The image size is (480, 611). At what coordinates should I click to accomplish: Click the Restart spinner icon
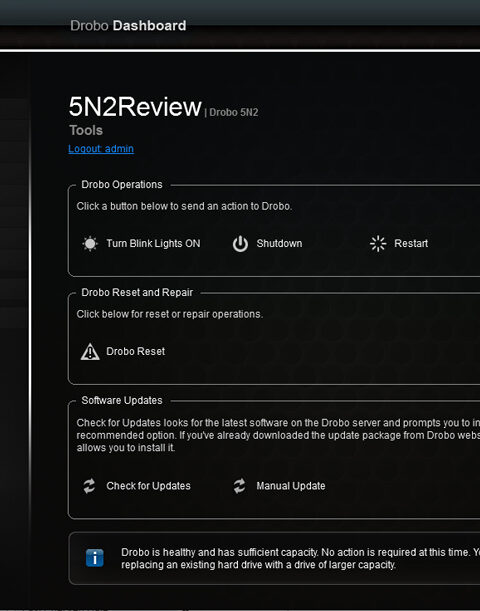point(378,244)
